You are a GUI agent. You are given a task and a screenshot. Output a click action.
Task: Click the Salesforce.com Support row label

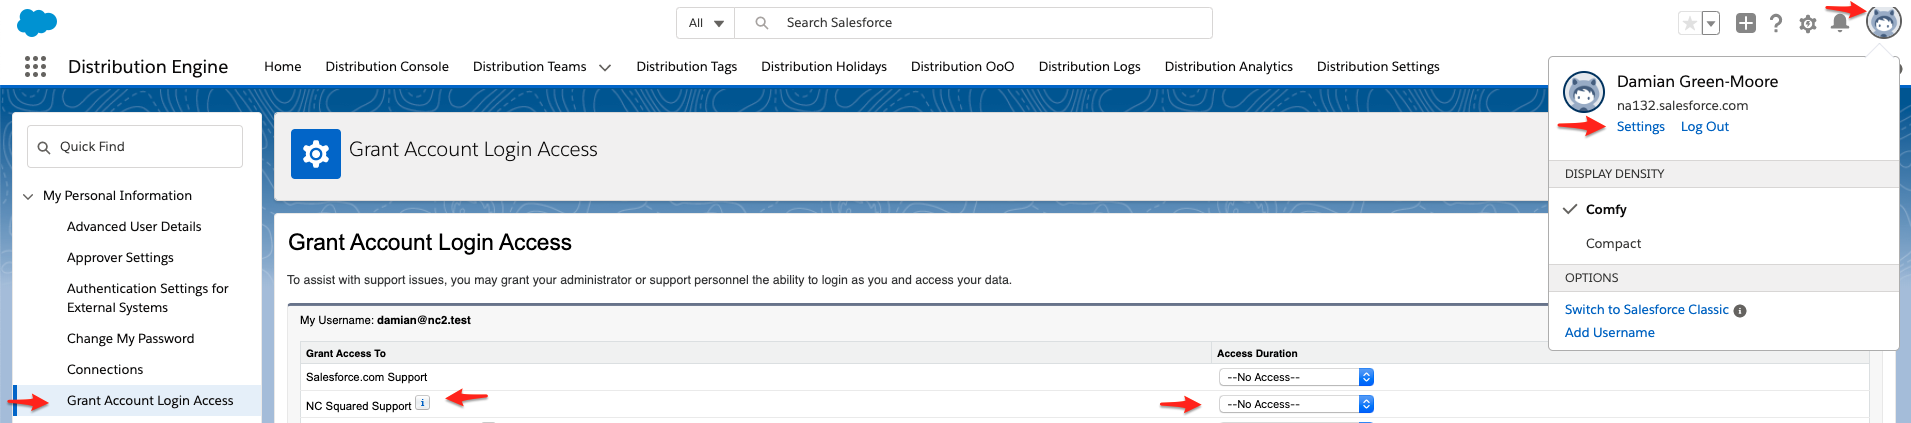[x=367, y=377]
